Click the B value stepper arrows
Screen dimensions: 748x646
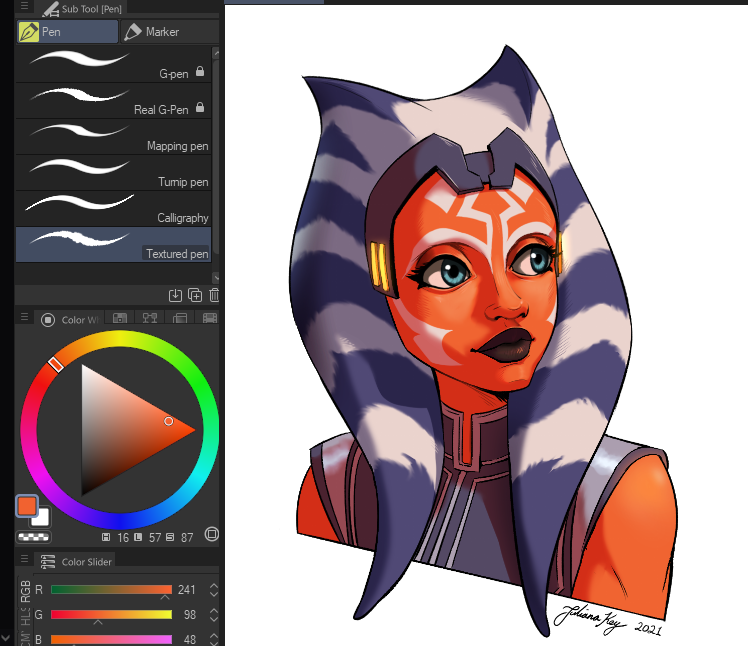tap(214, 639)
